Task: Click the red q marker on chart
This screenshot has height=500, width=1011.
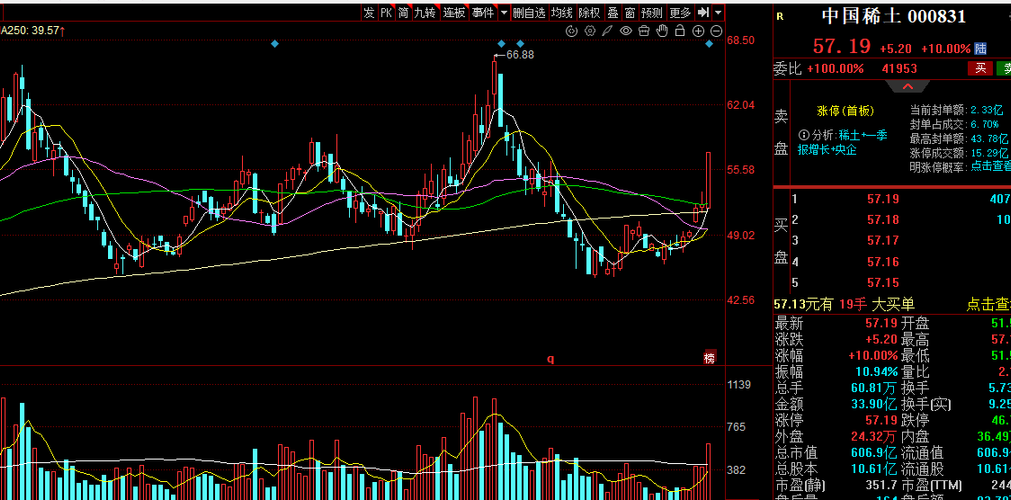Action: click(x=551, y=359)
